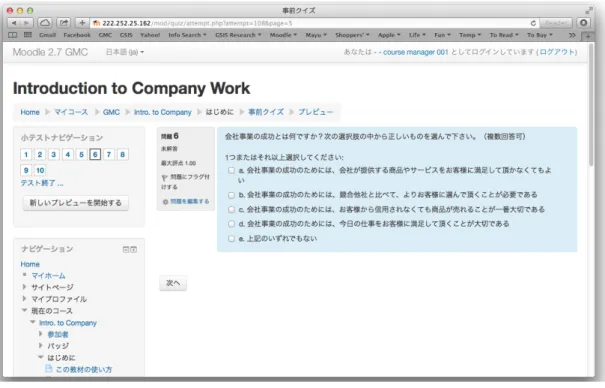Click テスト終了 link
This screenshot has height=388, width=605.
coord(42,183)
